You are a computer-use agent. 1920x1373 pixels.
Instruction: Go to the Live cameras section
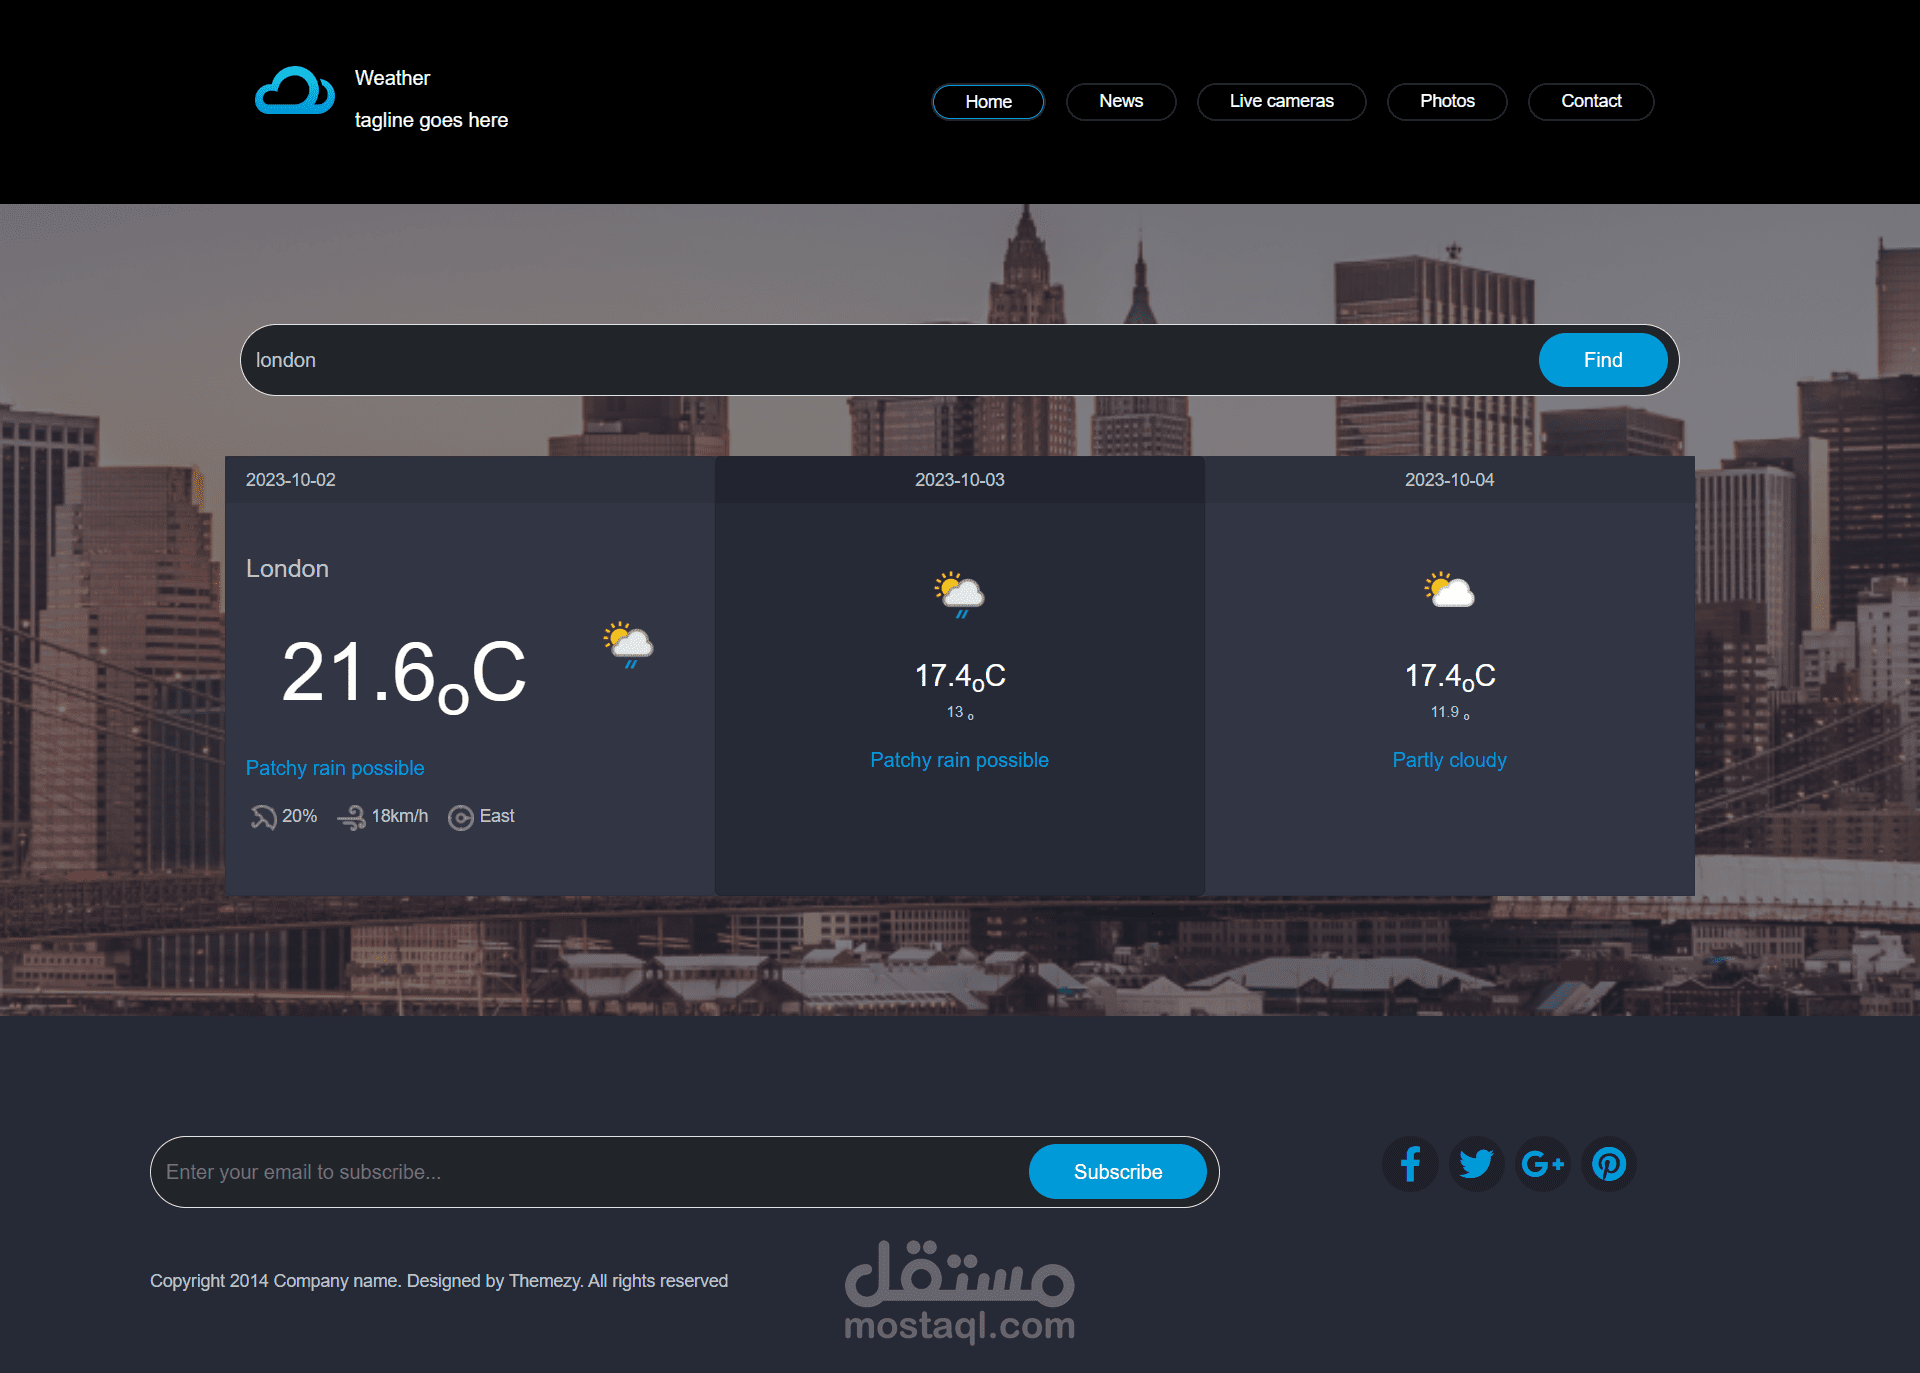1281,101
